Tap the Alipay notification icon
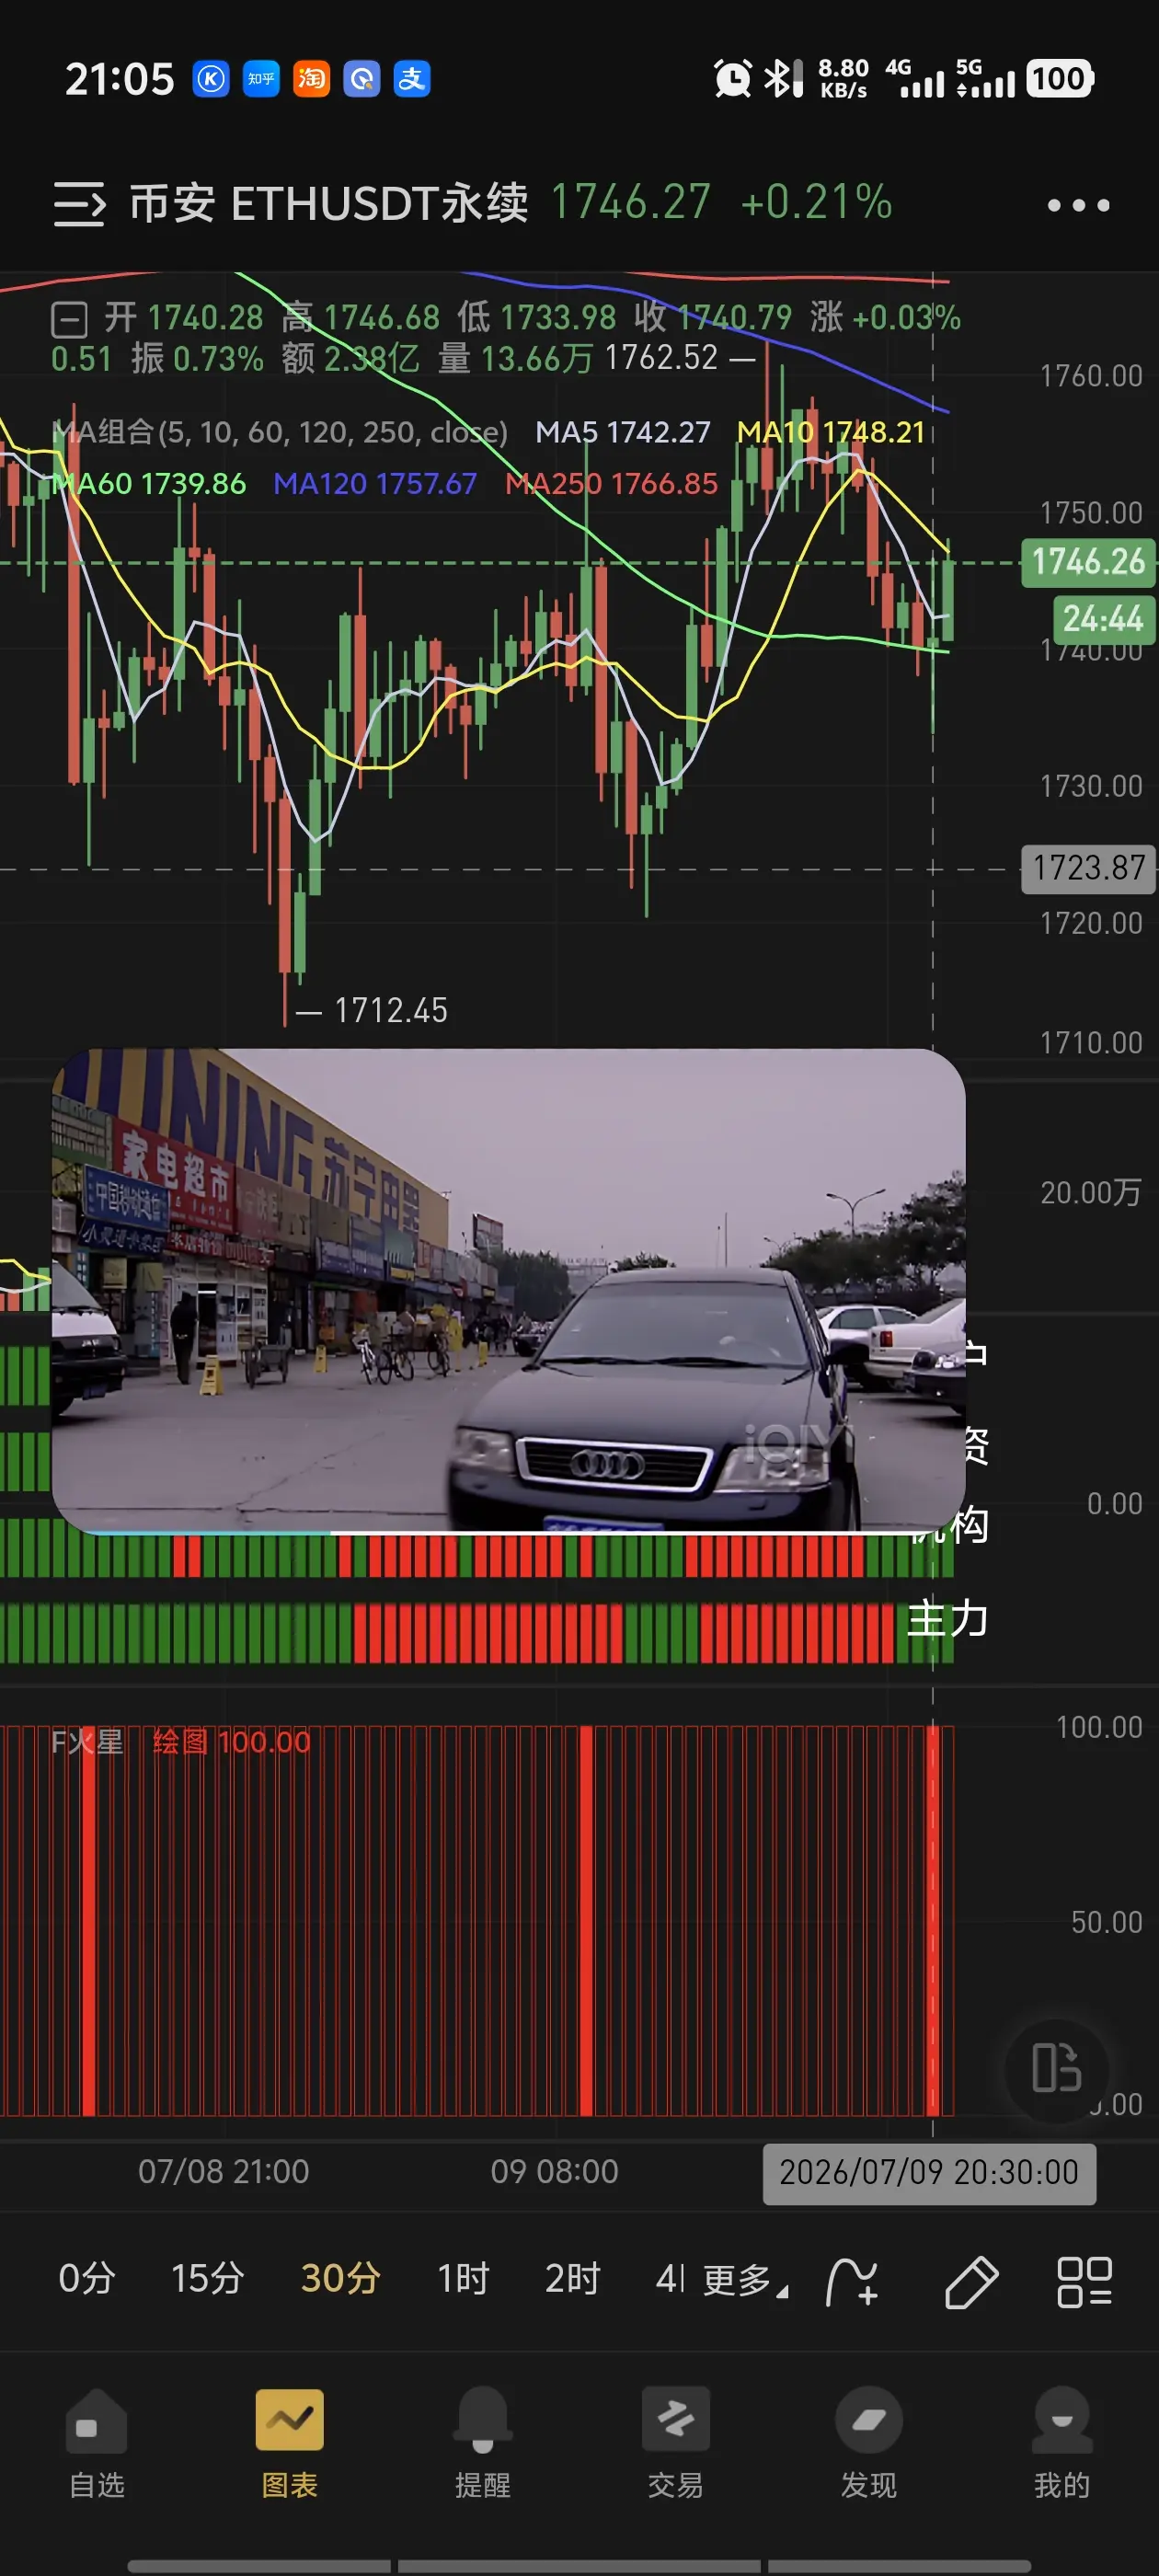The width and height of the screenshot is (1159, 2576). point(412,78)
